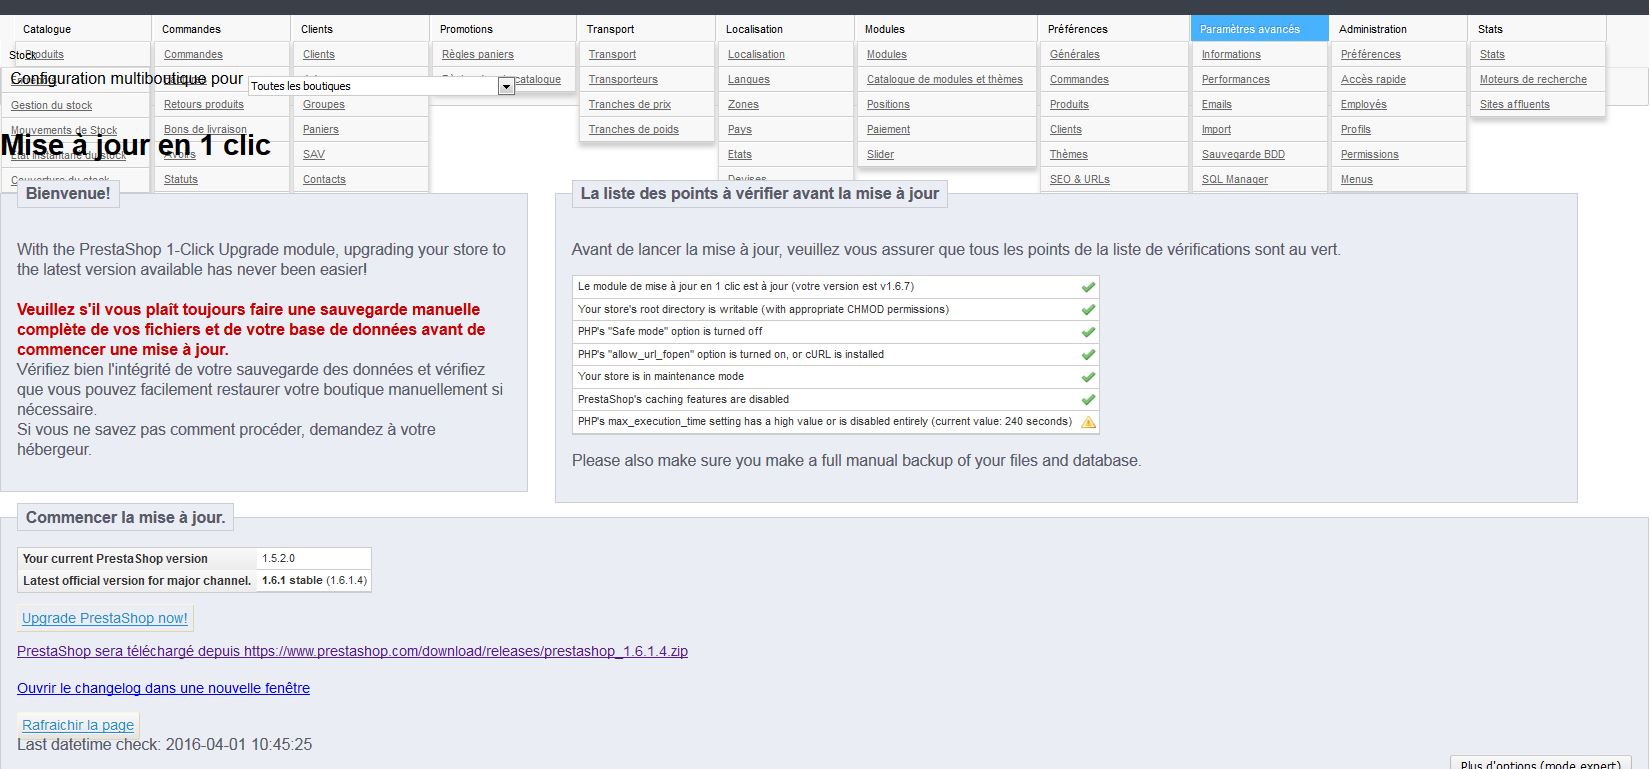
Task: Open Tranches de poids
Action: pyautogui.click(x=634, y=129)
